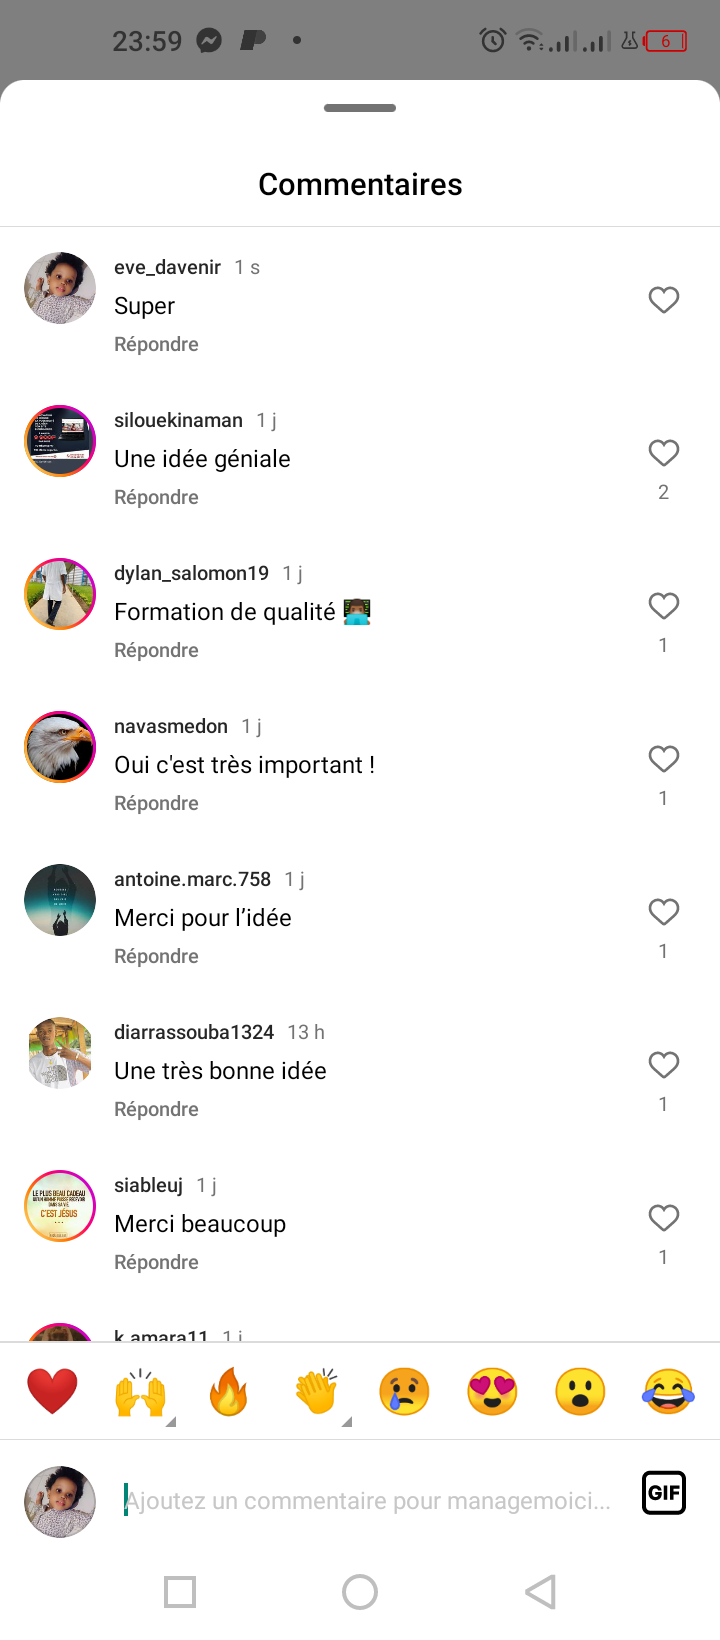Like the "Une idée géniale" comment
This screenshot has width=720, height=1640.
(664, 453)
